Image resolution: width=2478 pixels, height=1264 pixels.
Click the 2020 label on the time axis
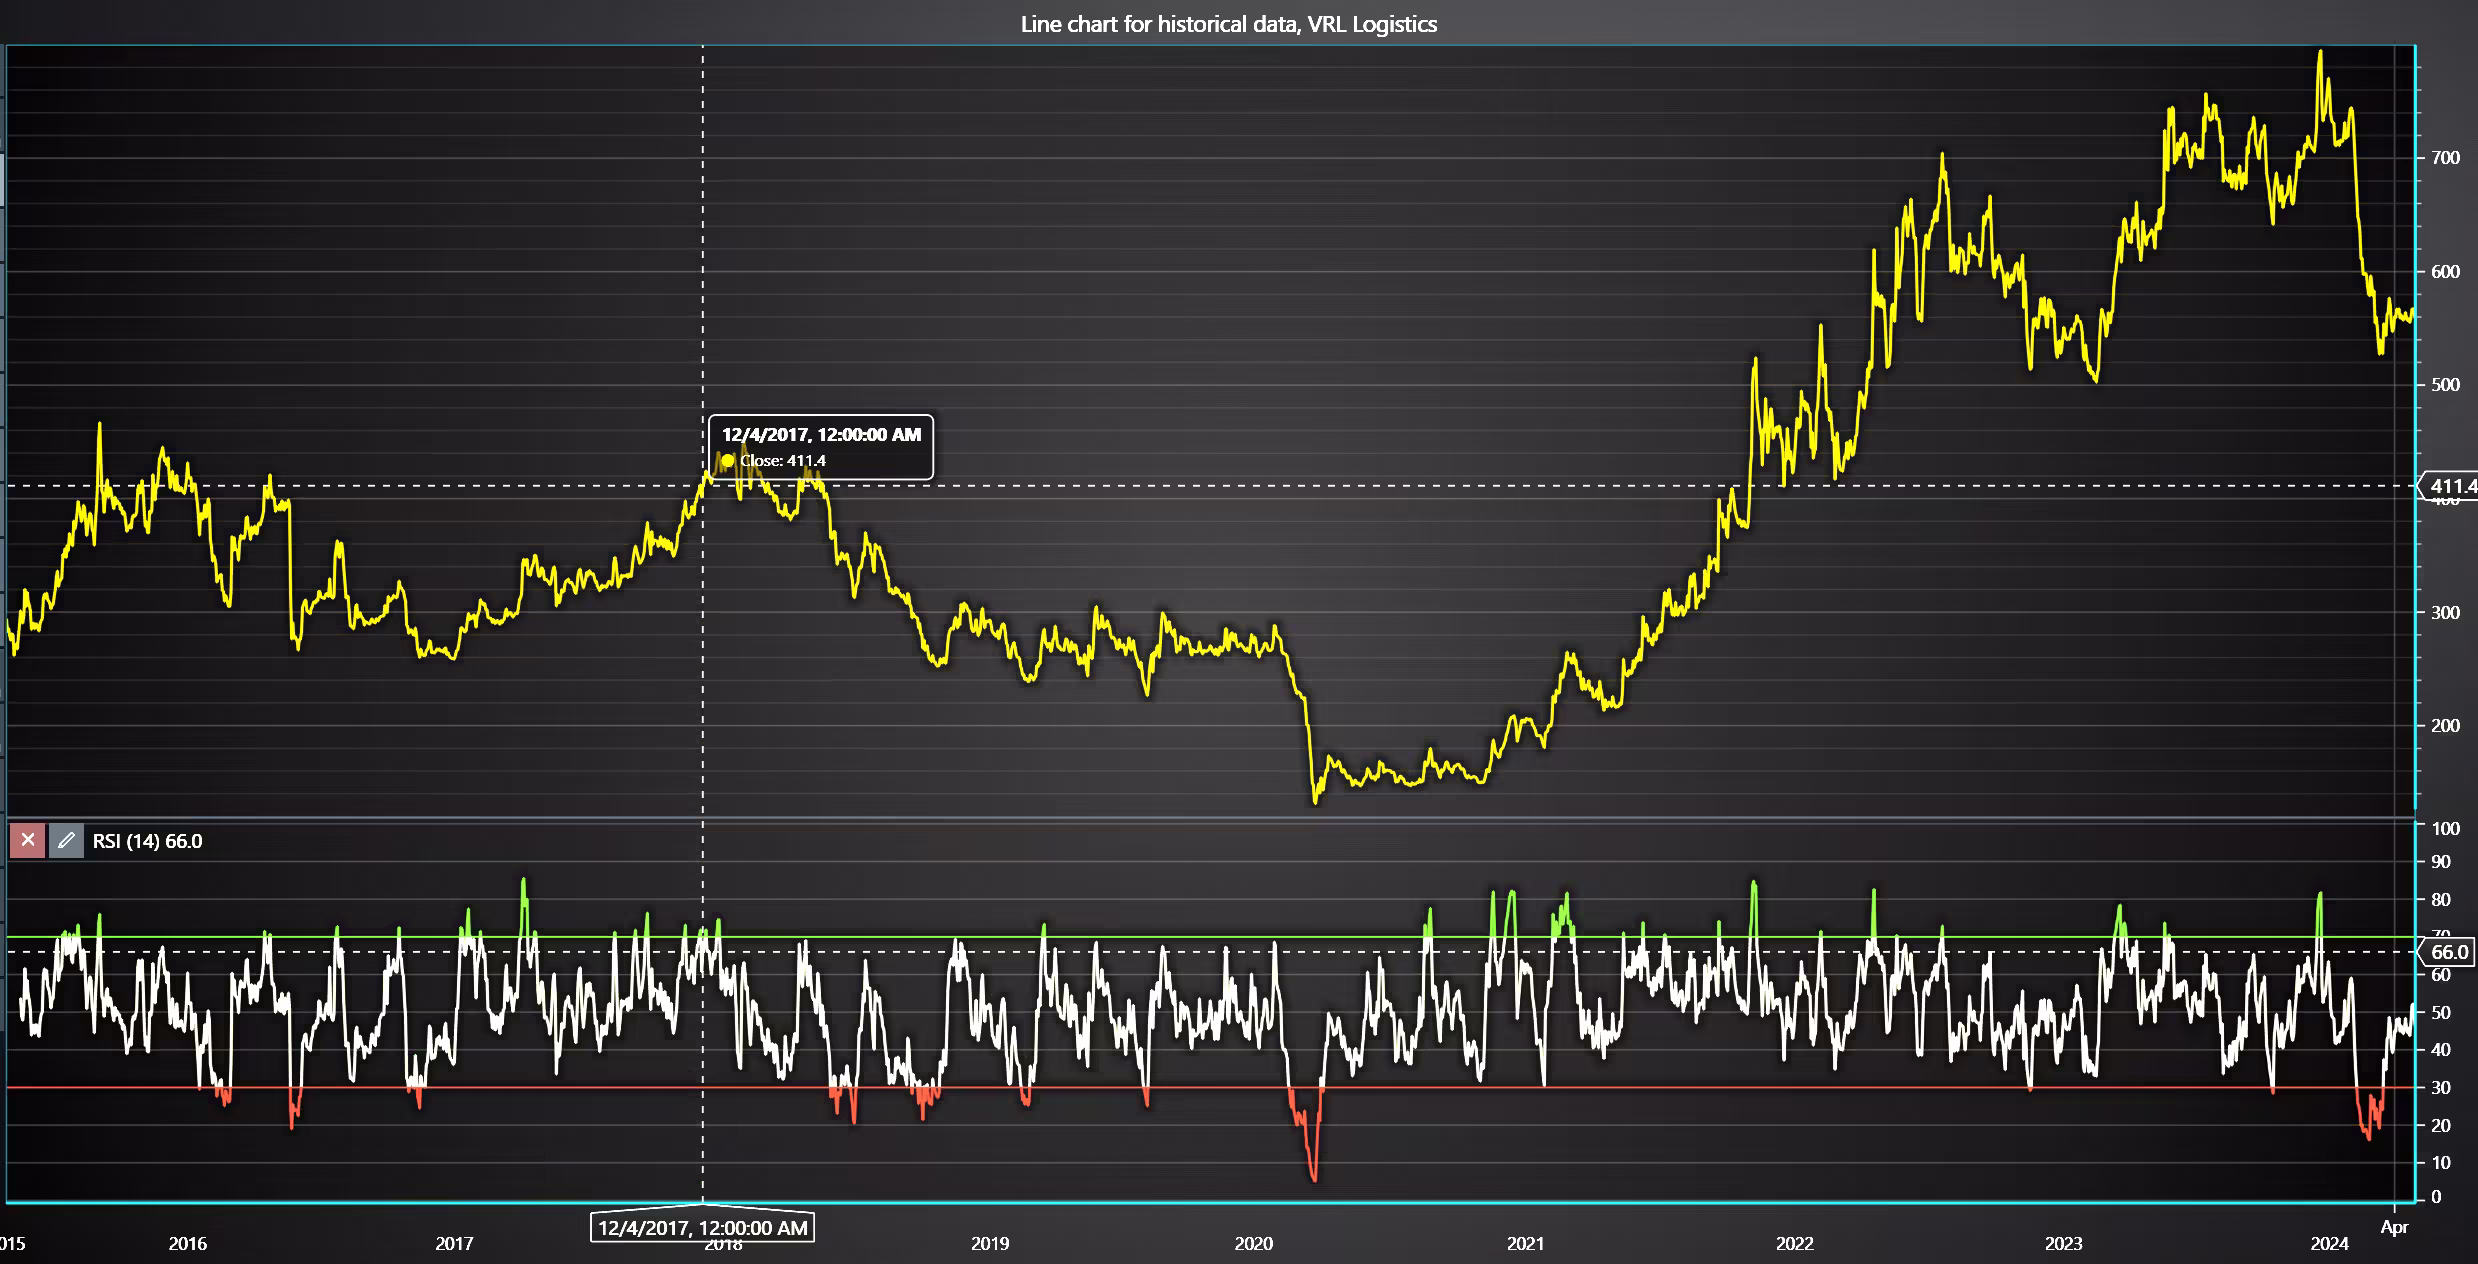(1254, 1244)
